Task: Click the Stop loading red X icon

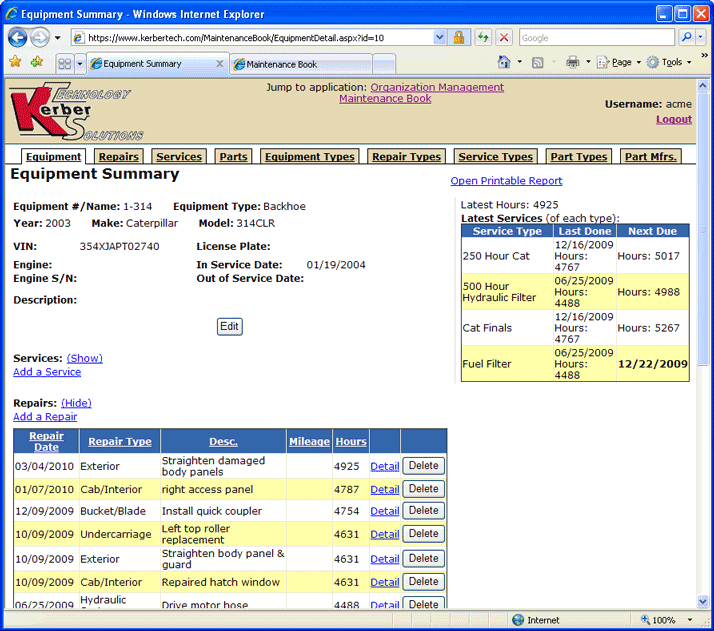Action: tap(504, 38)
